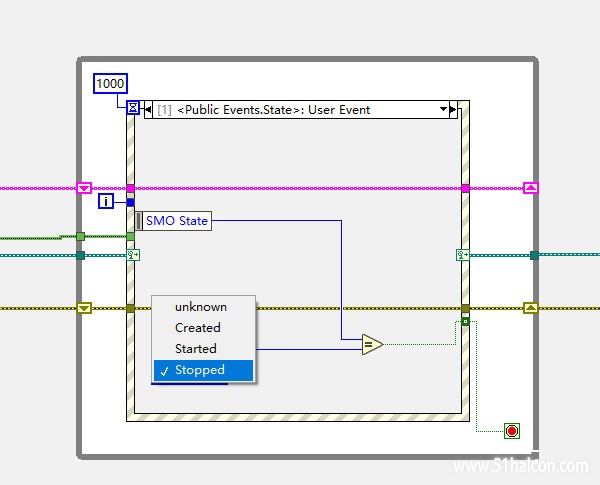Go to previous event case arrow
Viewport: 600px width, 485px height.
[148, 110]
